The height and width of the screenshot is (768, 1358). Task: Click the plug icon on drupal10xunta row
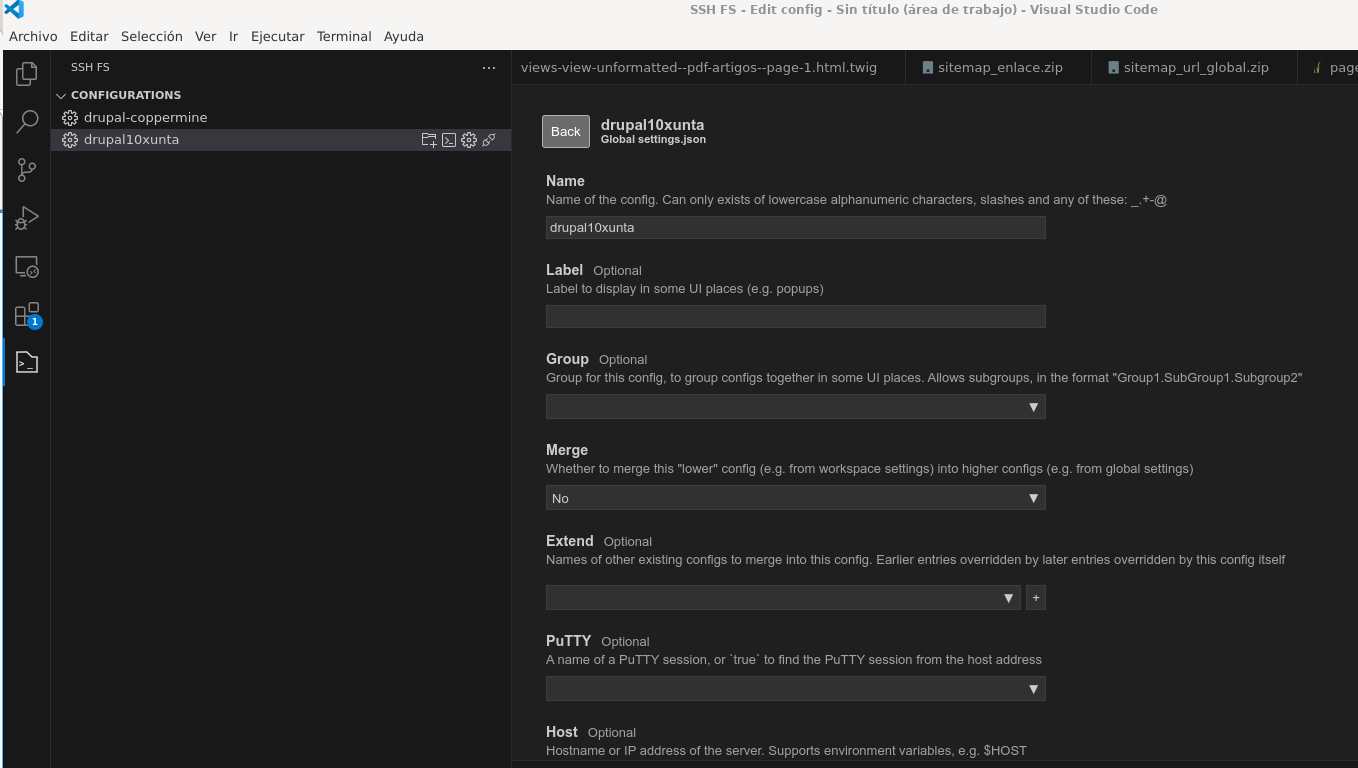click(489, 140)
